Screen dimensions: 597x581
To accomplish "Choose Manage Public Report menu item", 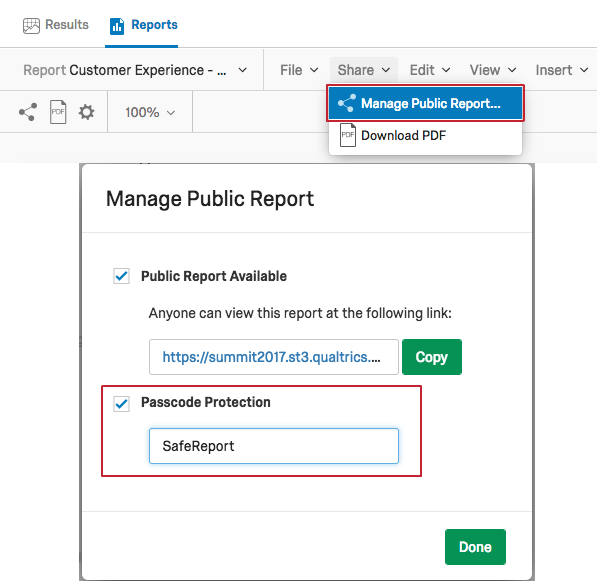I will [x=425, y=103].
